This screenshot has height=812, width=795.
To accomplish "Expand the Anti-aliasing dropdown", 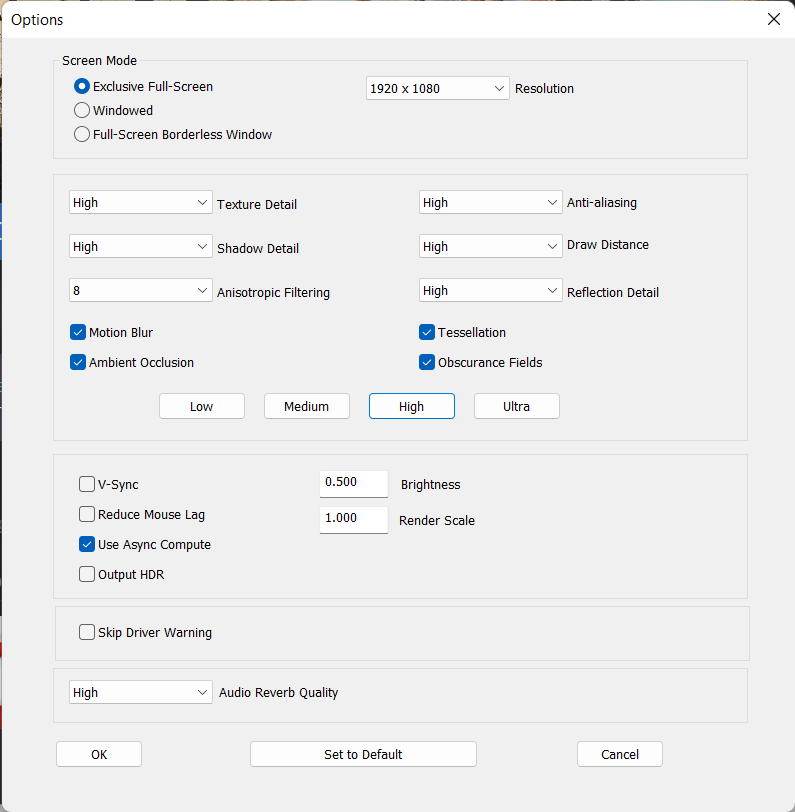I will pos(490,202).
